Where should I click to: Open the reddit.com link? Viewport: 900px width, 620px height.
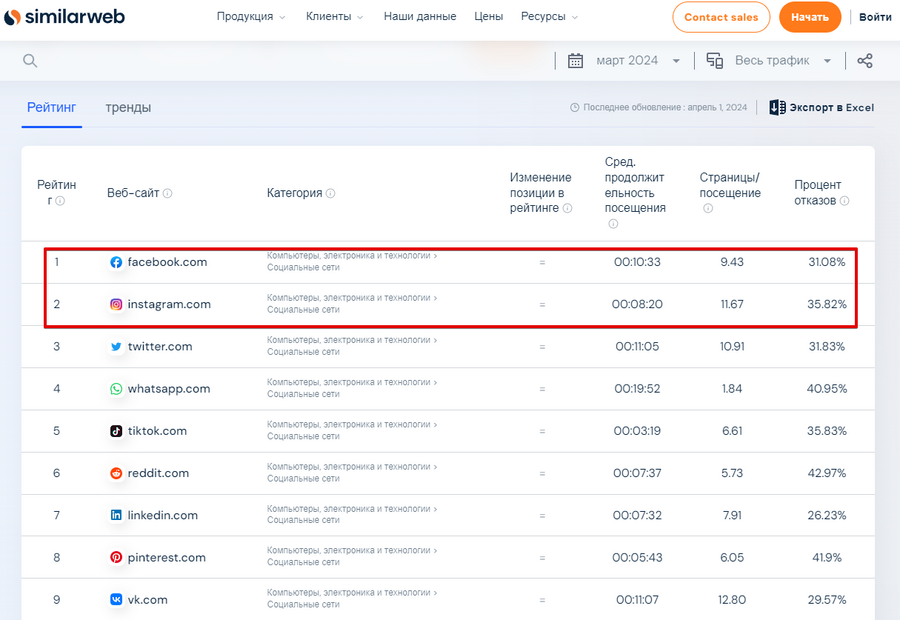[158, 473]
